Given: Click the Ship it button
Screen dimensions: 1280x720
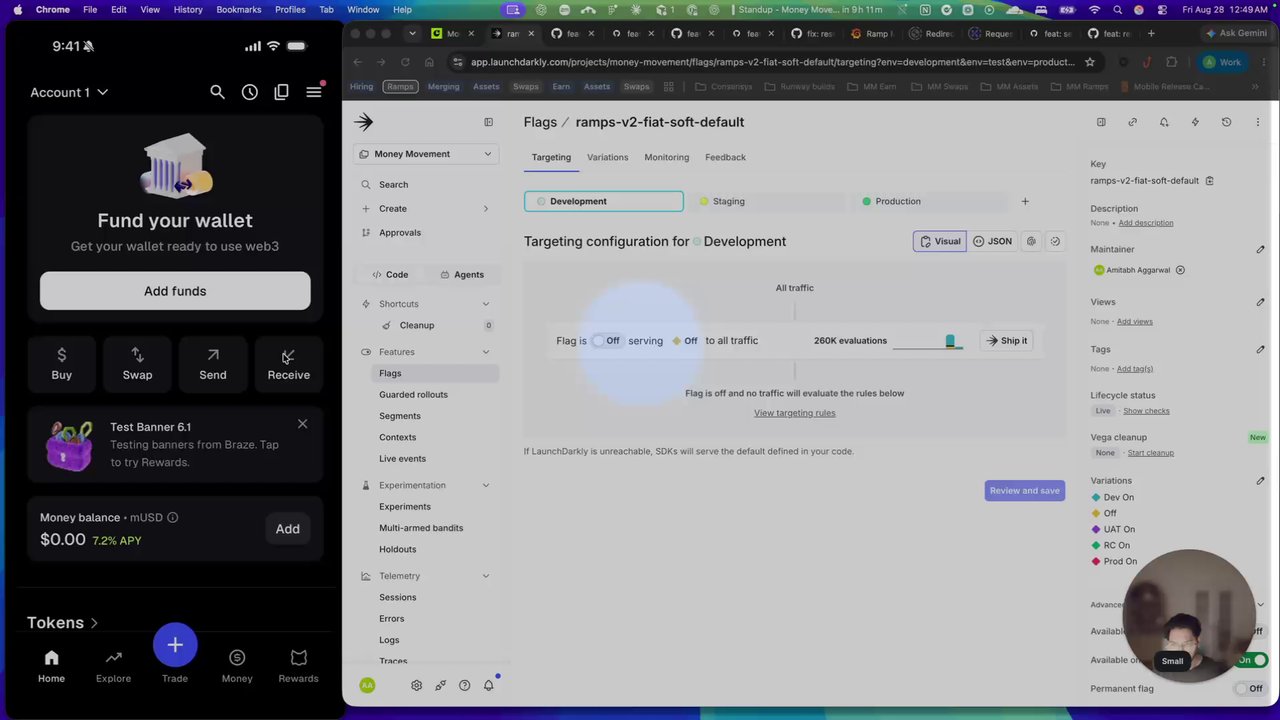Looking at the screenshot, I should click(x=1007, y=341).
